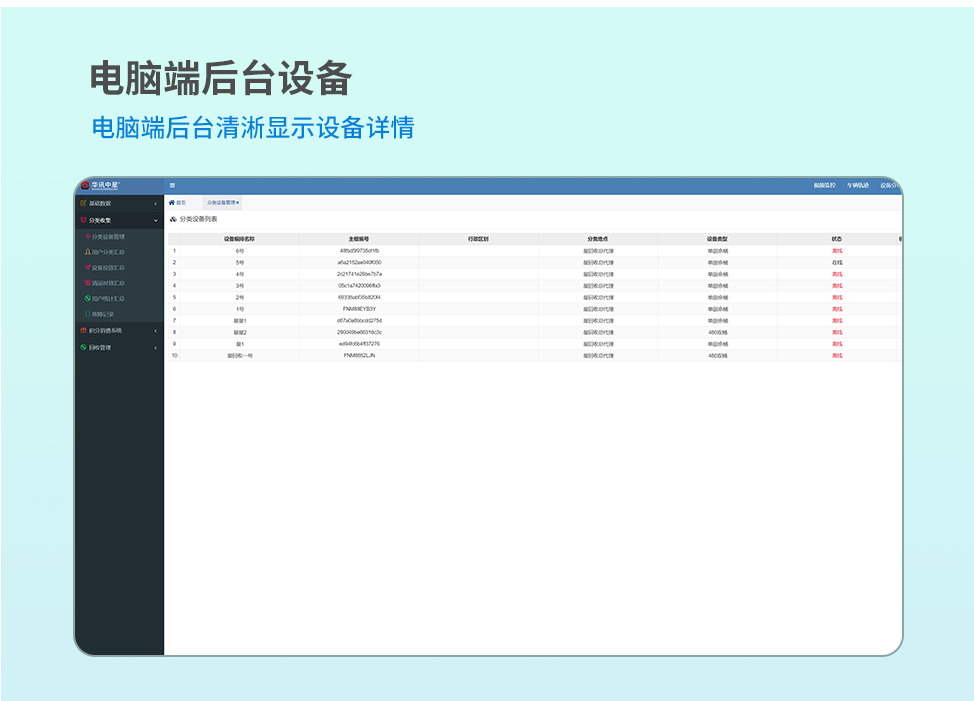Open 车辆轨迹 in the top bar
Viewport: 974px width, 701px height.
pos(857,185)
